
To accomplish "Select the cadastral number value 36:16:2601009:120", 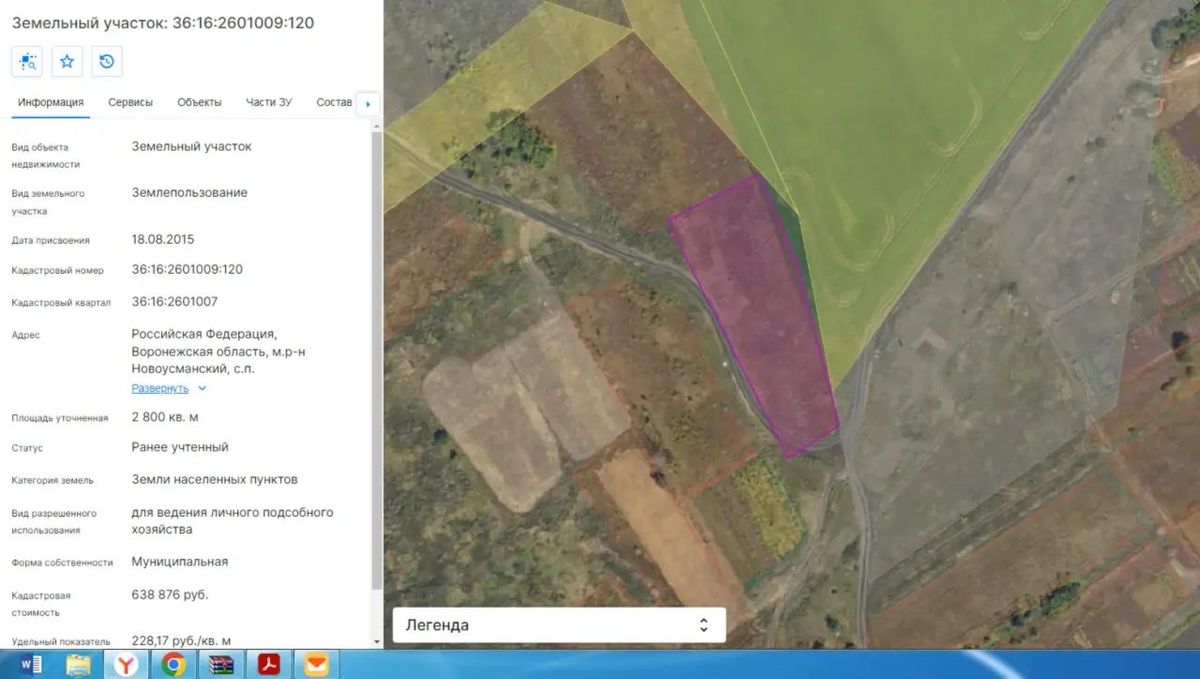I will click(187, 270).
